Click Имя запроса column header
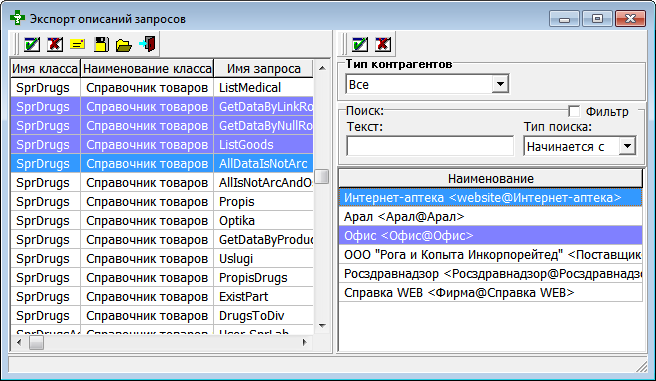Screen dimensions: 656x381 (264, 69)
